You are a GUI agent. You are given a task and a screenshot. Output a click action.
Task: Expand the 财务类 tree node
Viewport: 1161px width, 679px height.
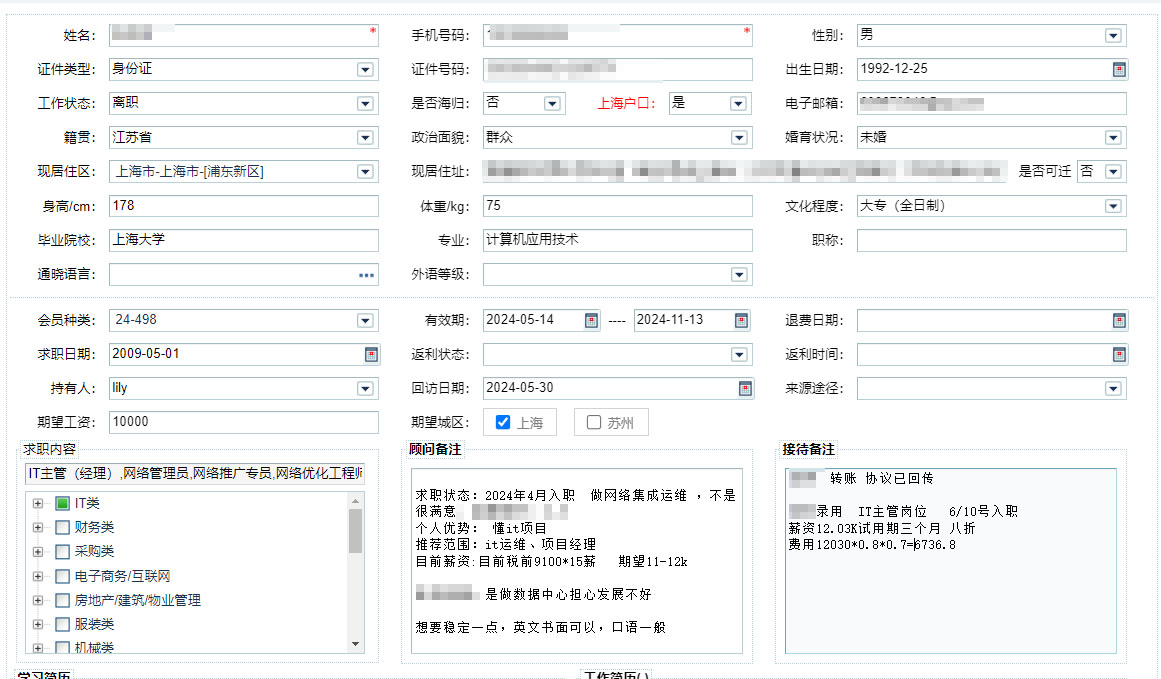(38, 527)
